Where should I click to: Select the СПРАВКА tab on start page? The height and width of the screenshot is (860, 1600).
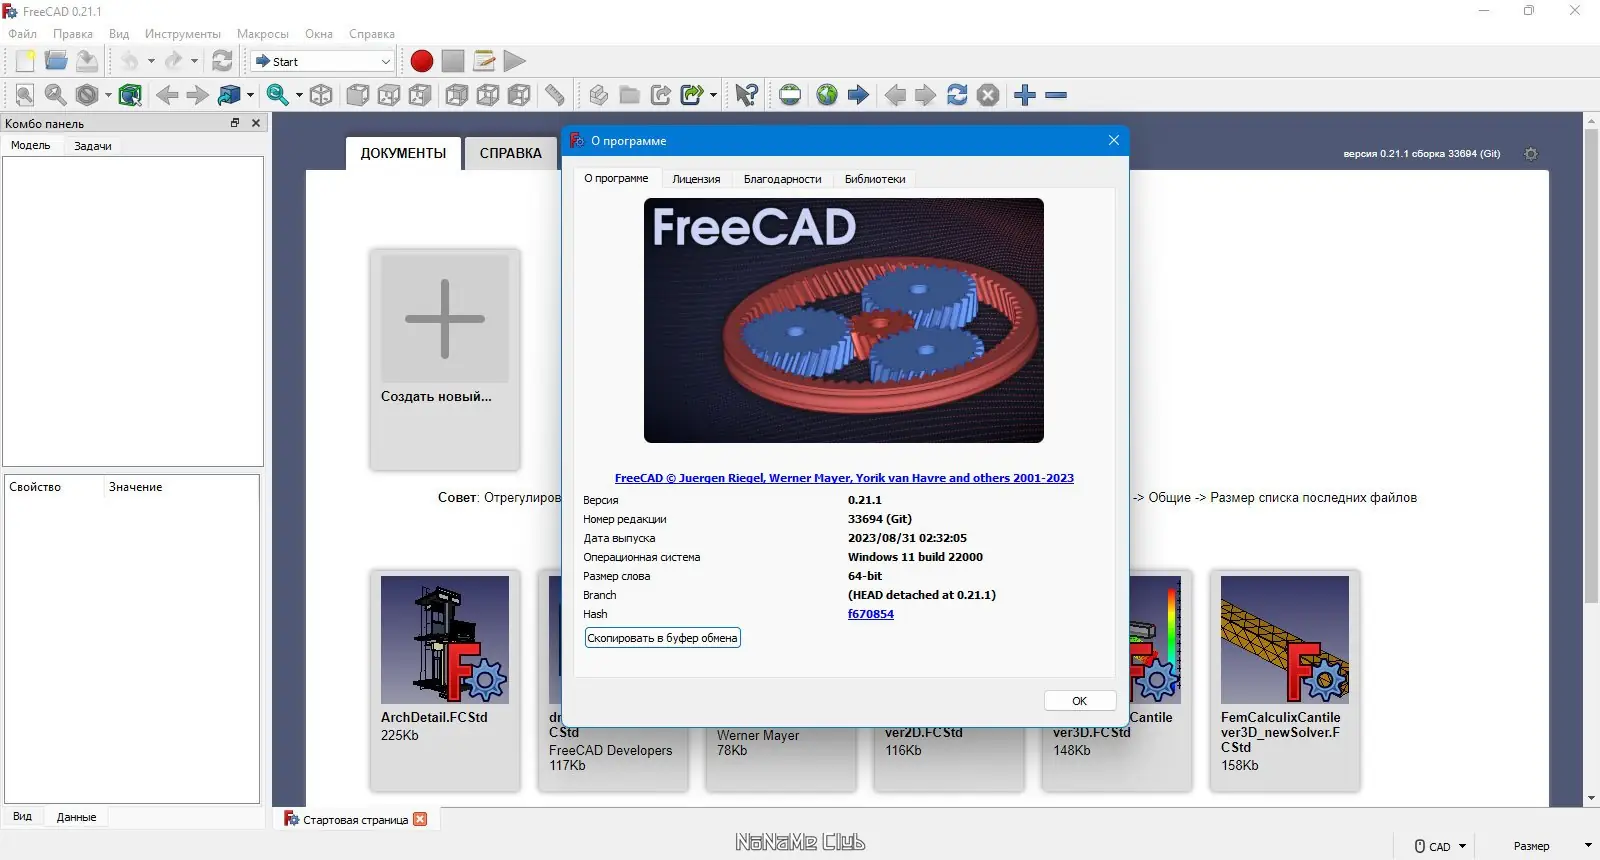pos(510,153)
